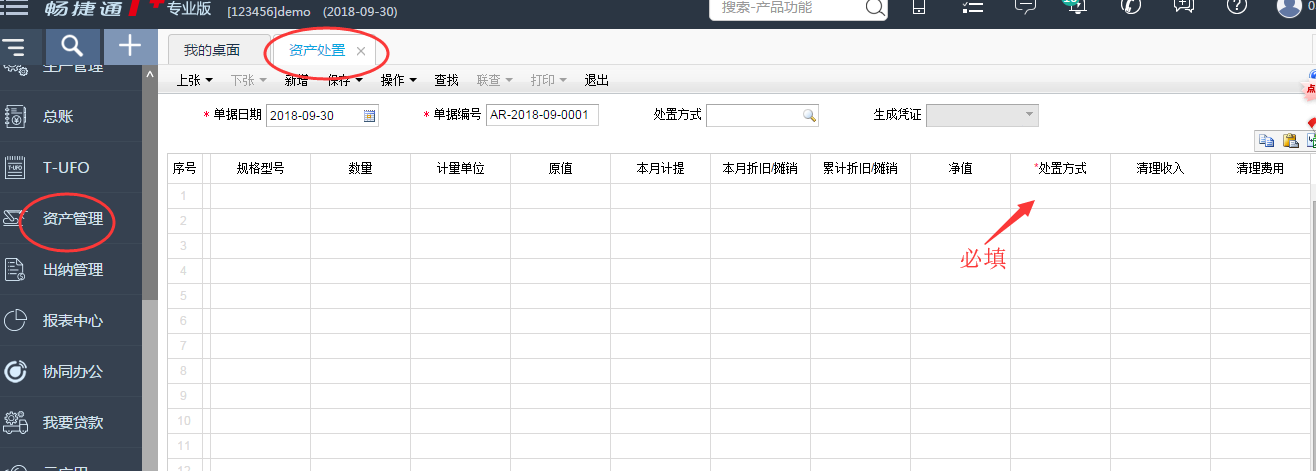Image resolution: width=1316 pixels, height=471 pixels.
Task: Click the 单据编号 input field
Action: (x=541, y=116)
